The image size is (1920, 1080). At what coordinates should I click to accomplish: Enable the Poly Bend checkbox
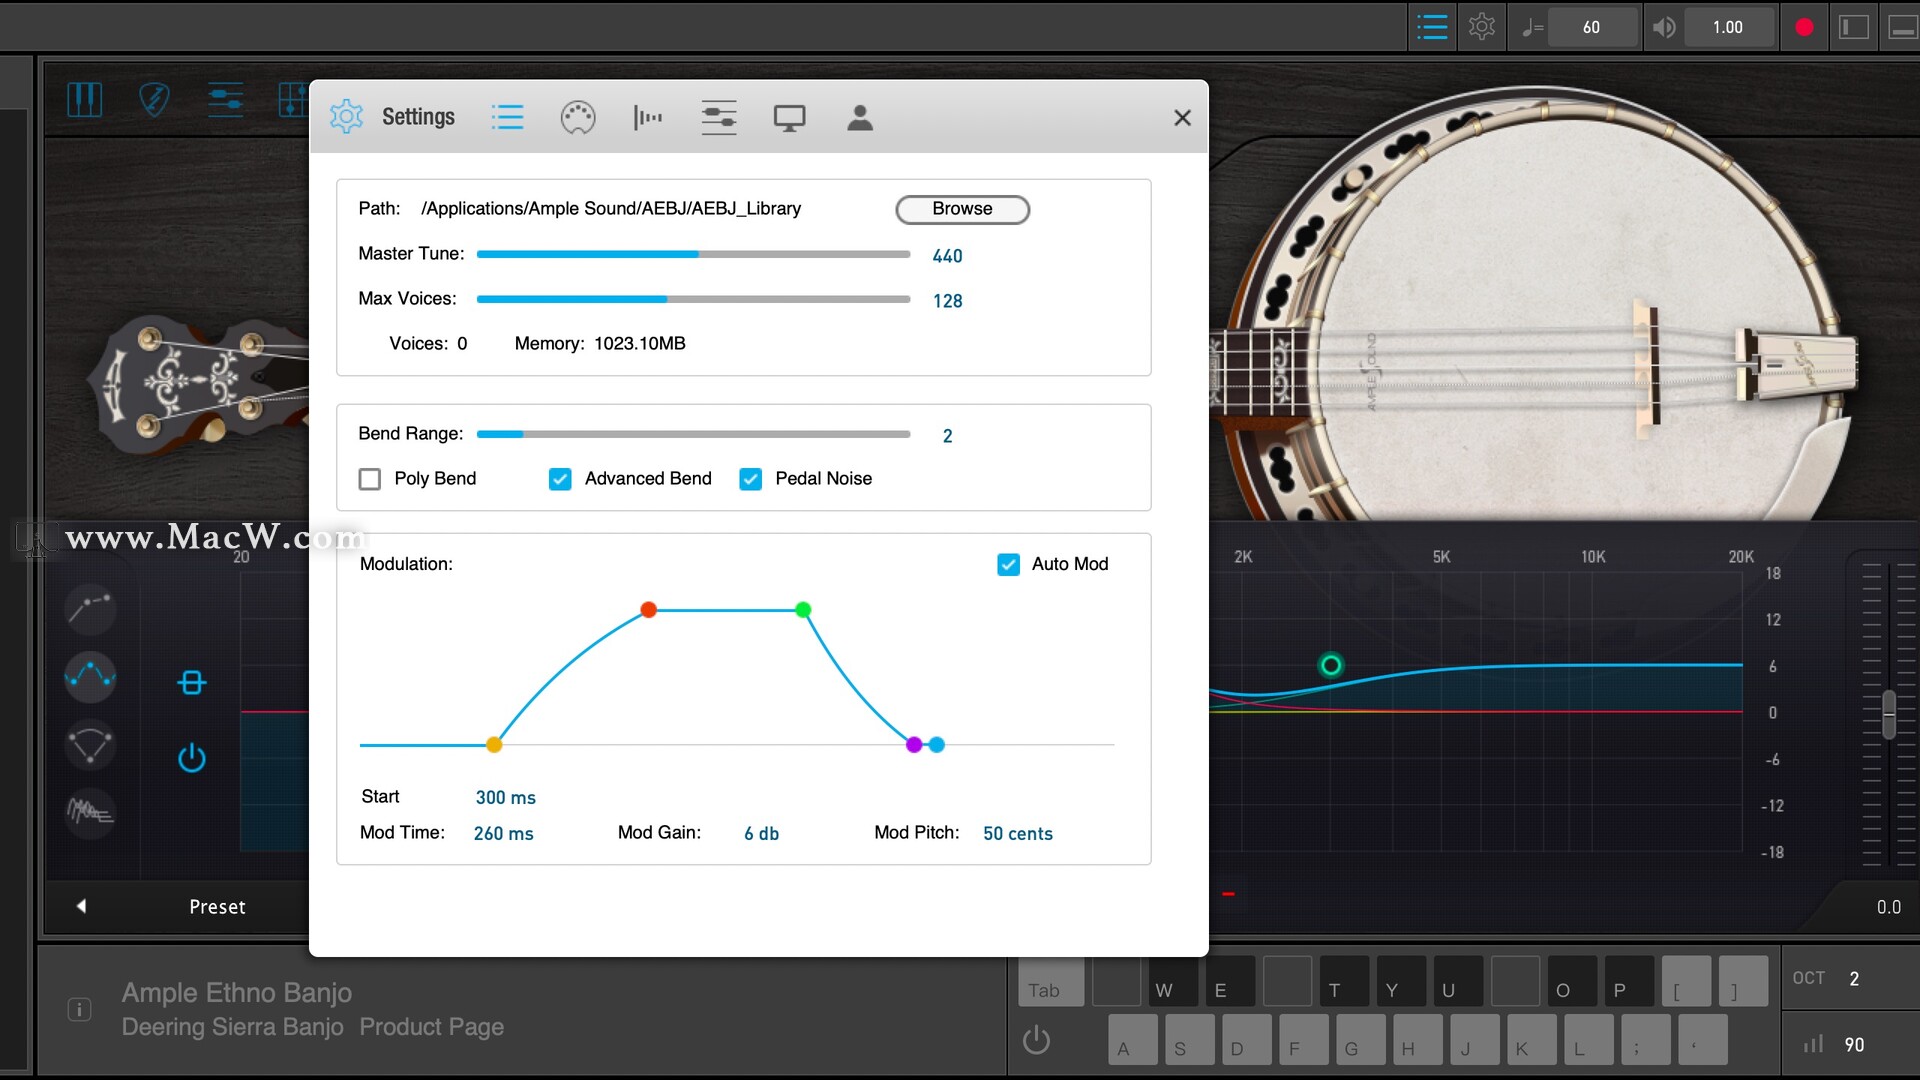[x=370, y=479]
